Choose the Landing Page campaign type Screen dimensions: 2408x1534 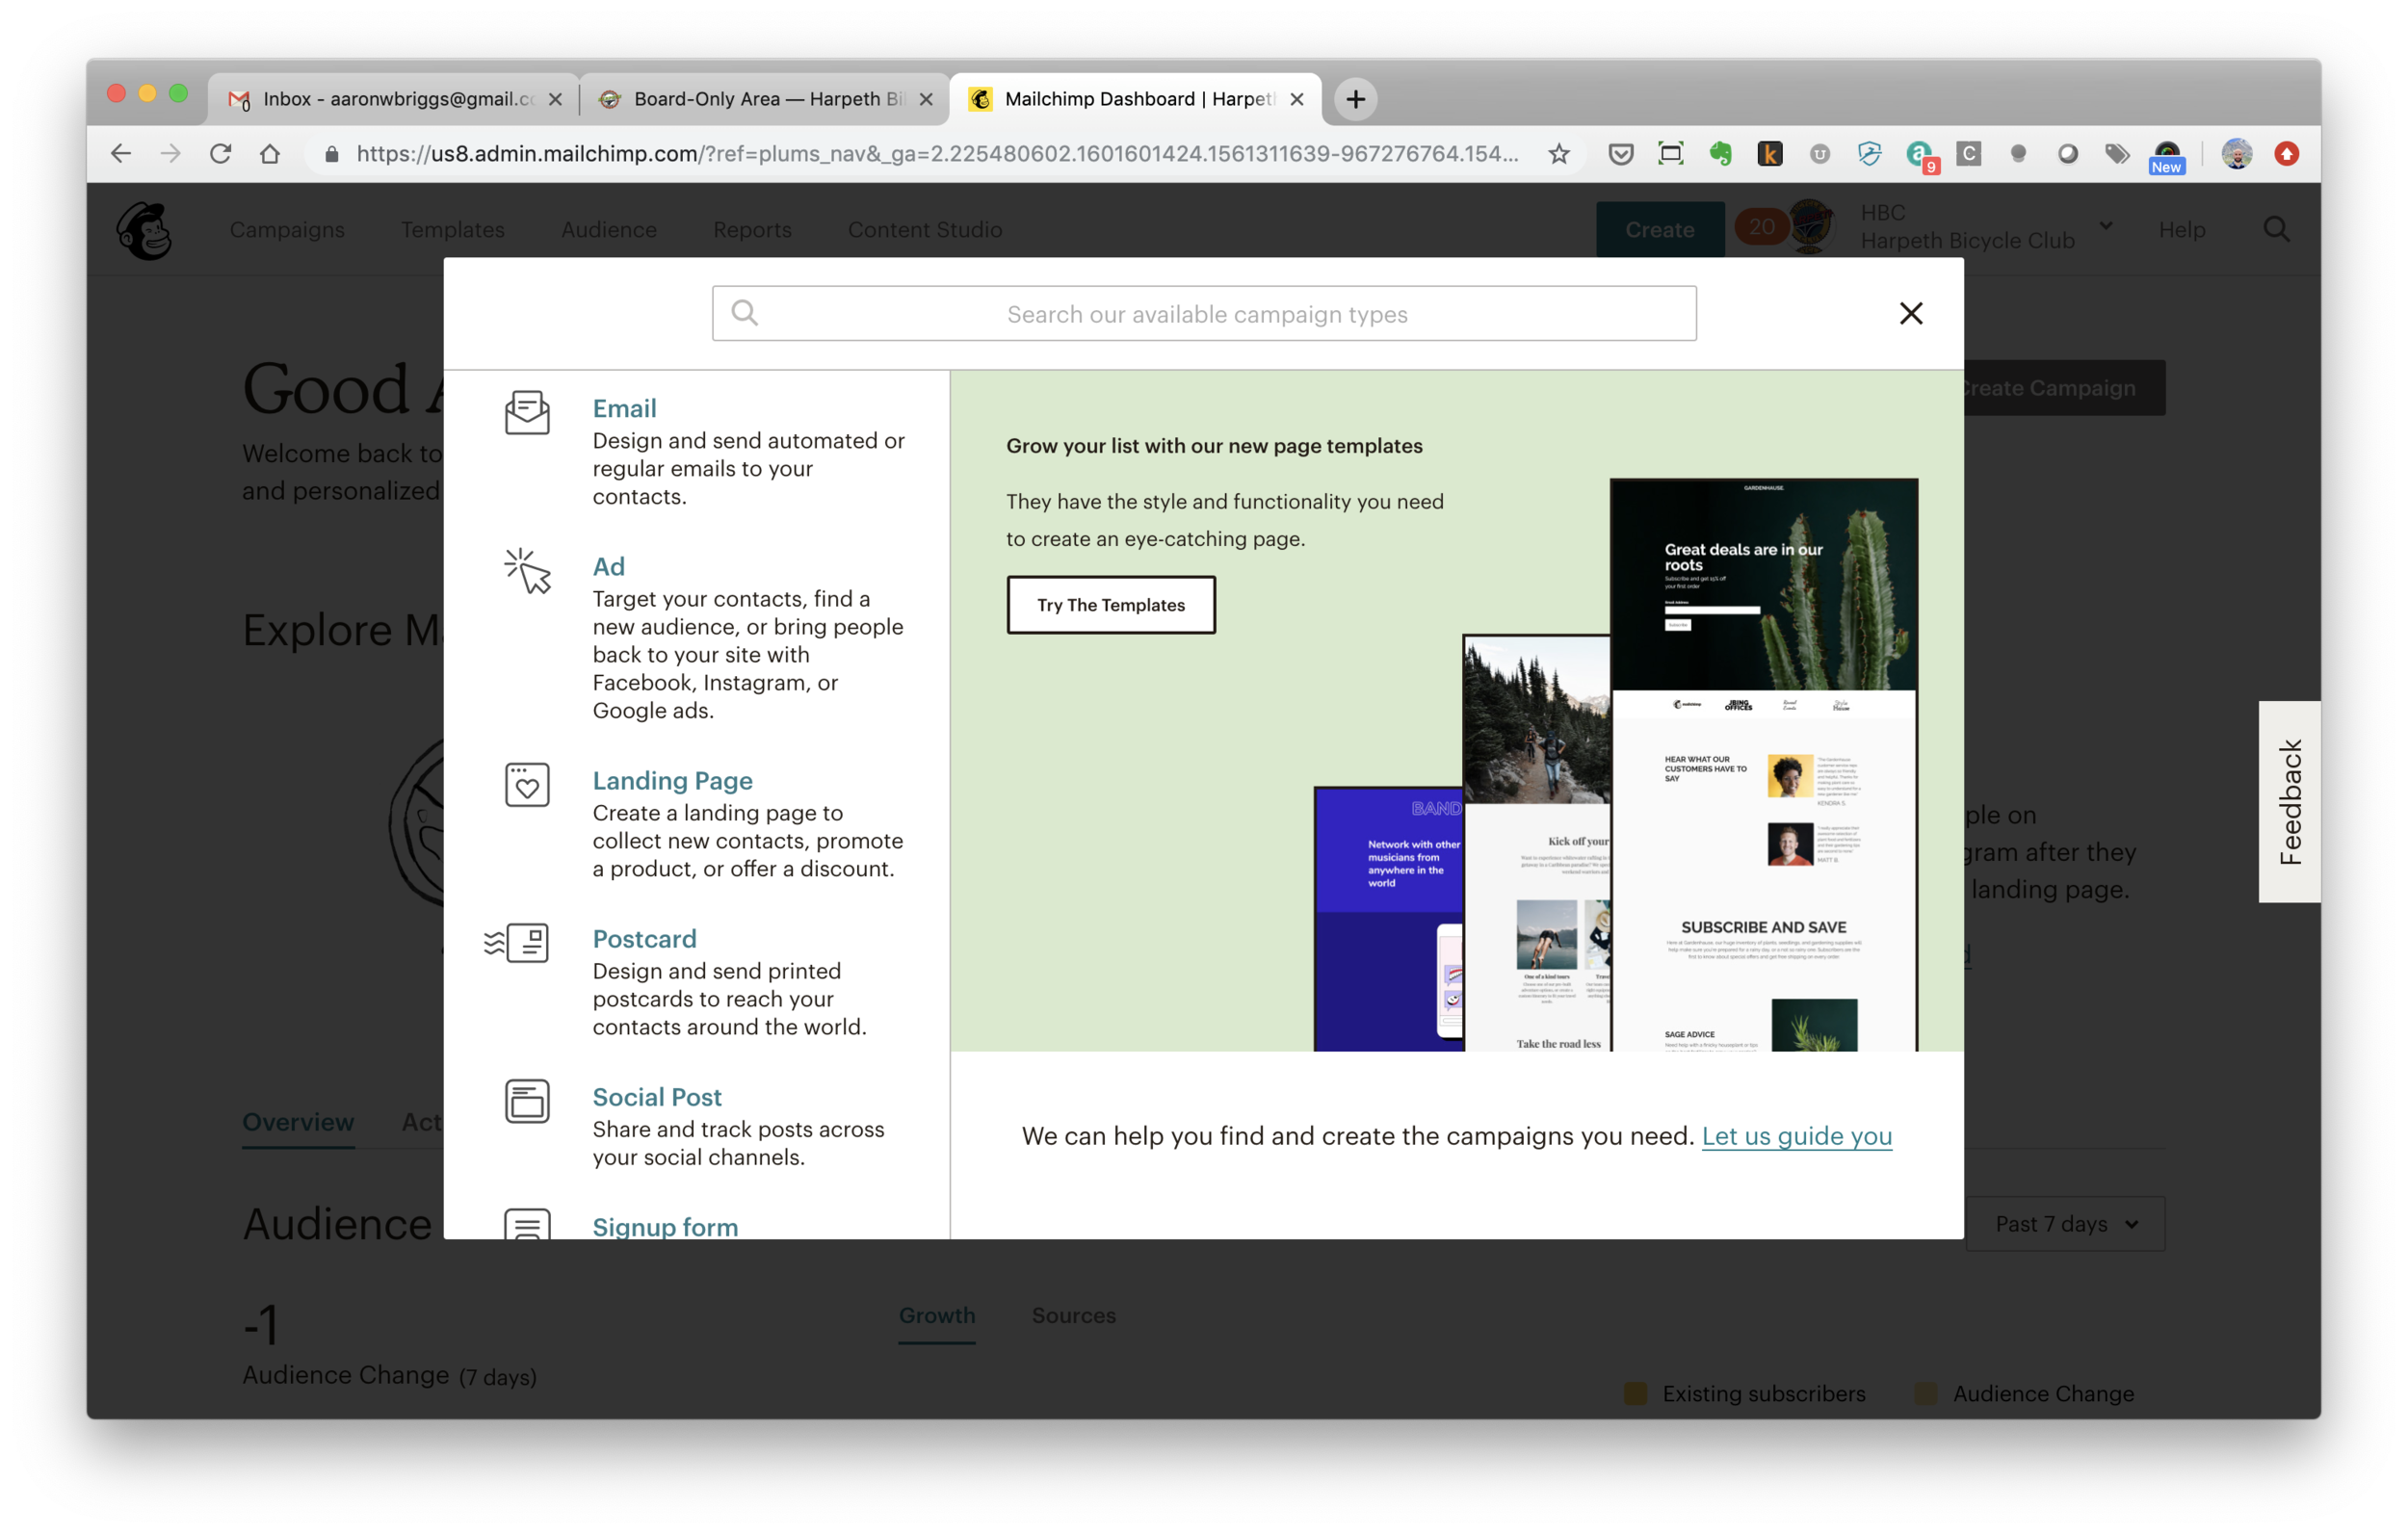672,780
